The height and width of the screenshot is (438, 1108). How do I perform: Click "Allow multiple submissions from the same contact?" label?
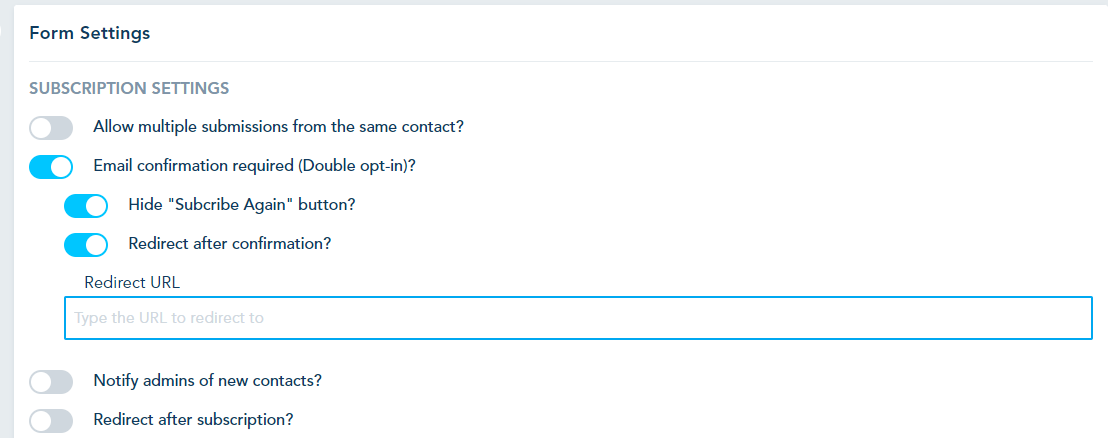click(x=278, y=127)
